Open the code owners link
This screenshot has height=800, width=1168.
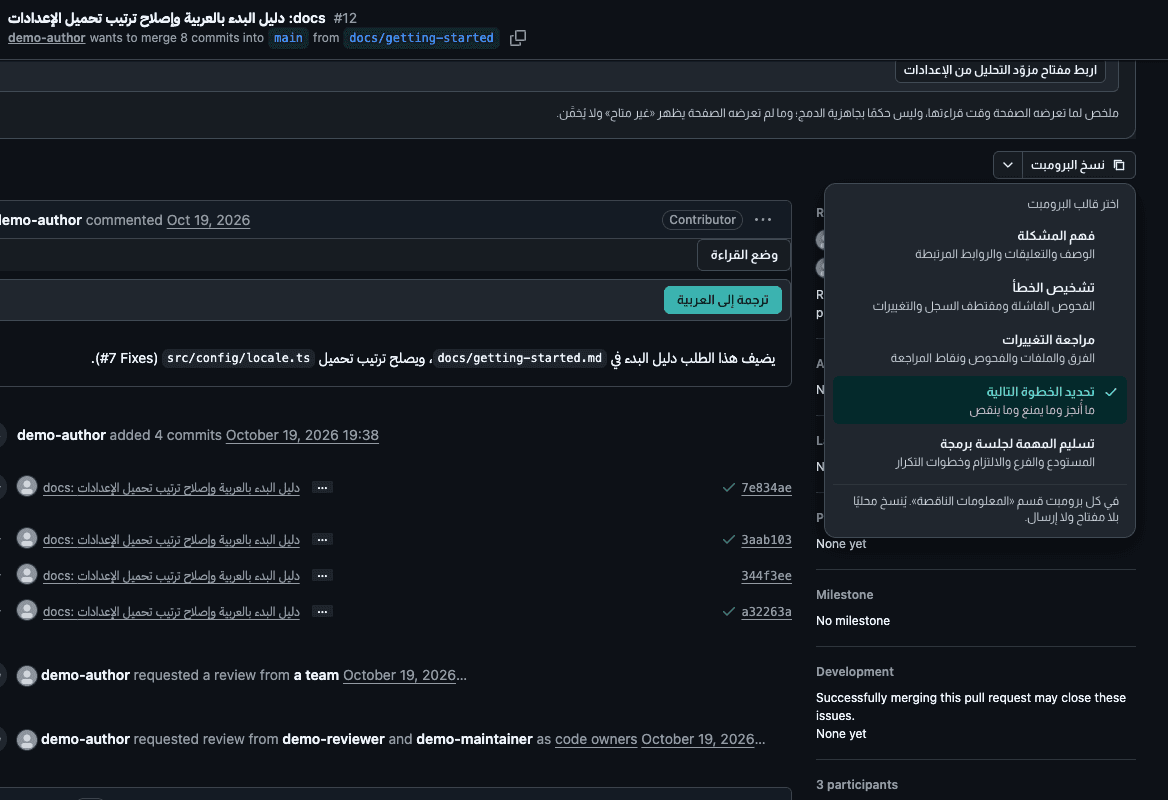tap(596, 740)
